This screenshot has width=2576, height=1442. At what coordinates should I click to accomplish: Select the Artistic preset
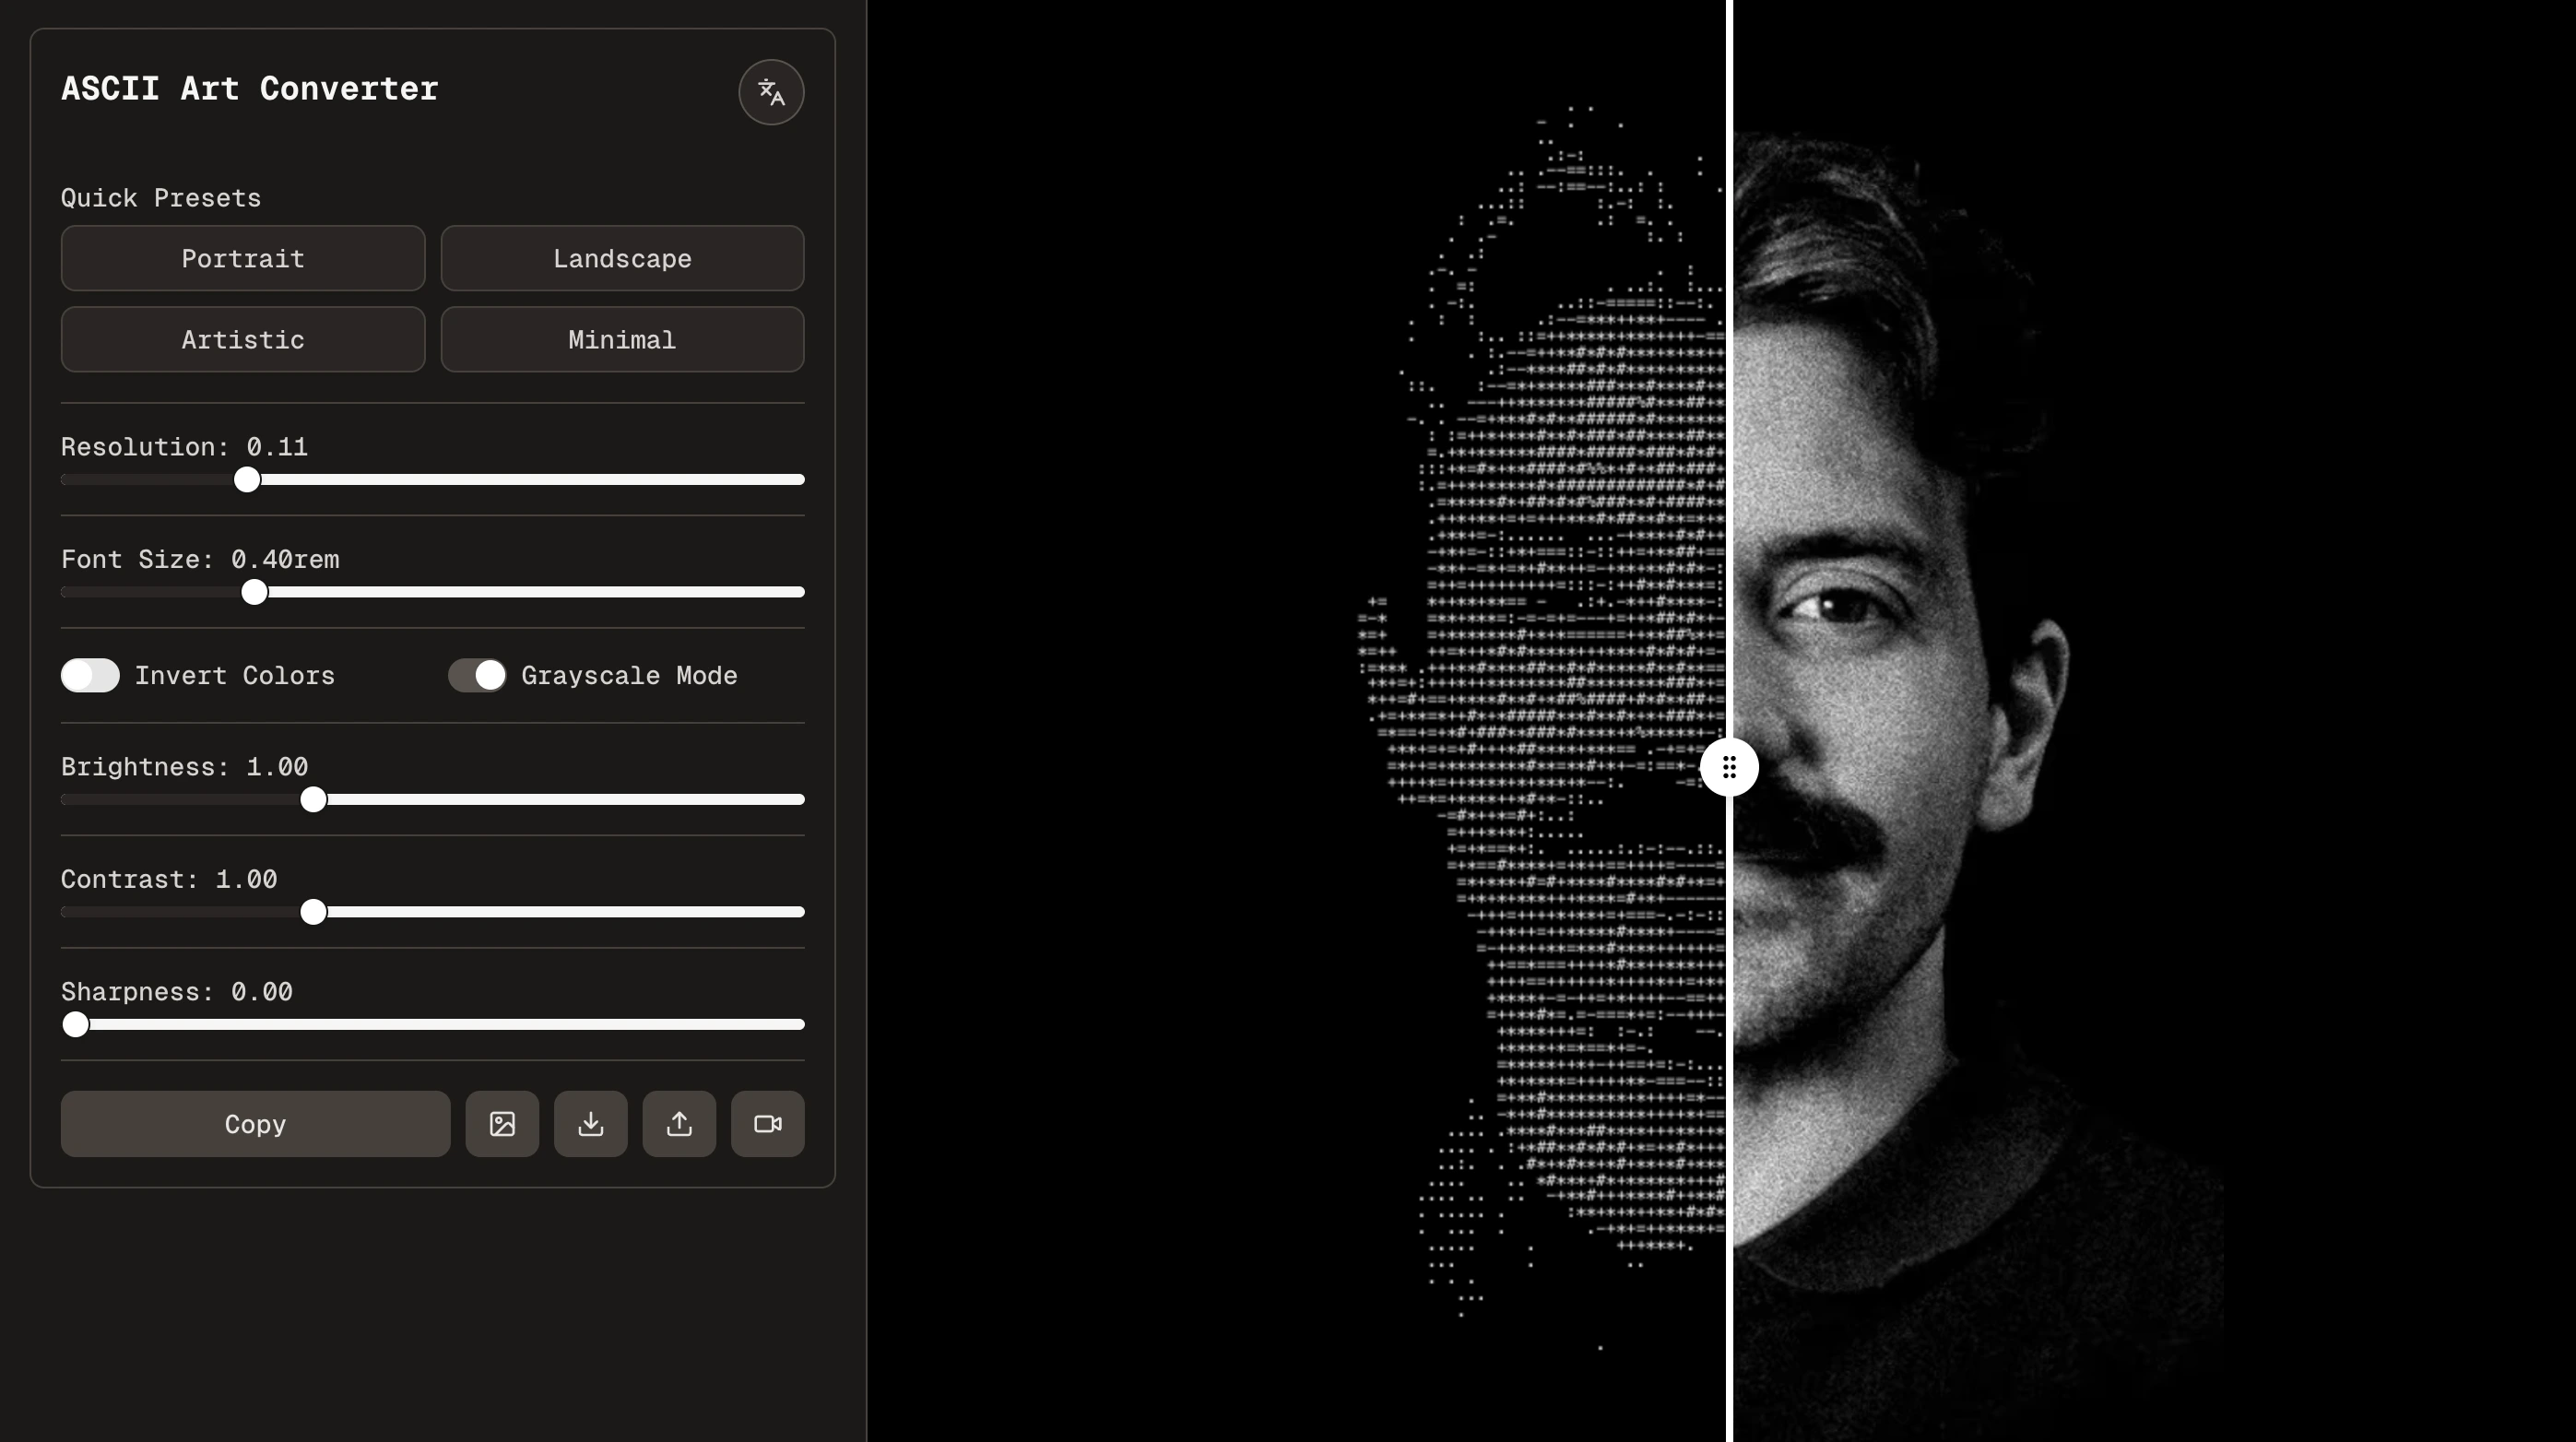point(243,340)
